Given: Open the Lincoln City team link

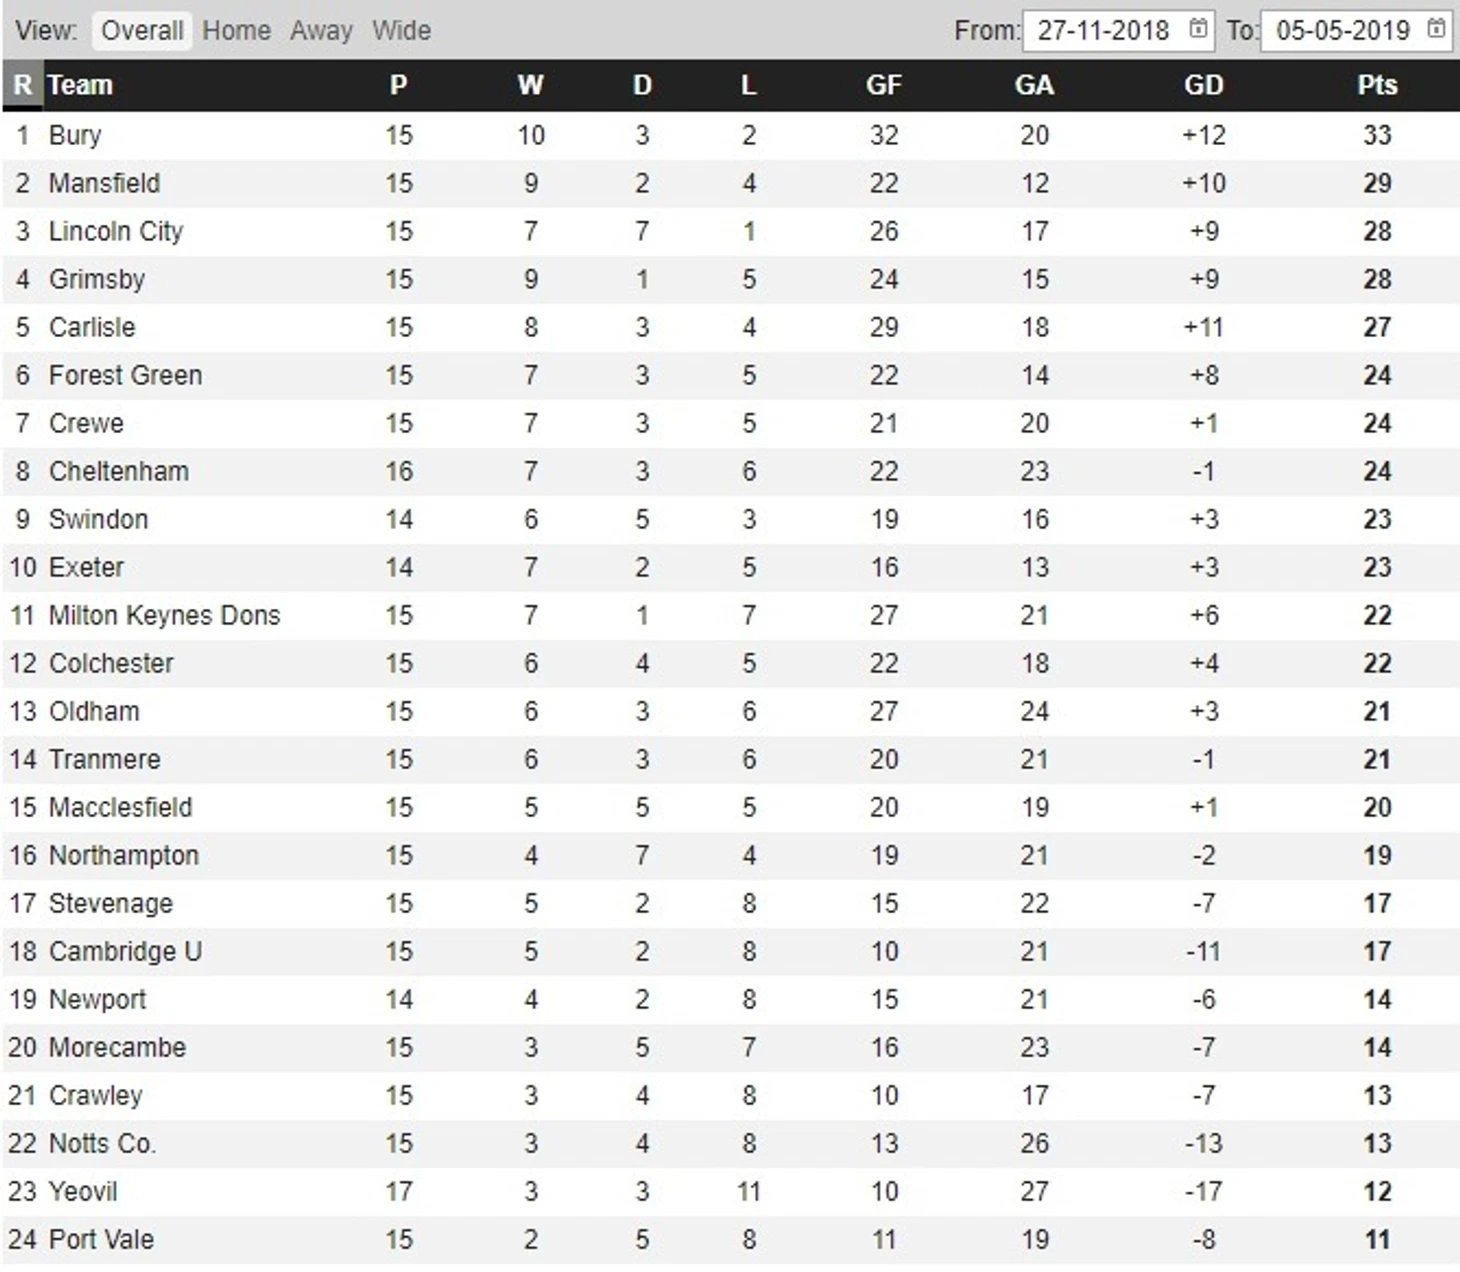Looking at the screenshot, I should tap(116, 231).
